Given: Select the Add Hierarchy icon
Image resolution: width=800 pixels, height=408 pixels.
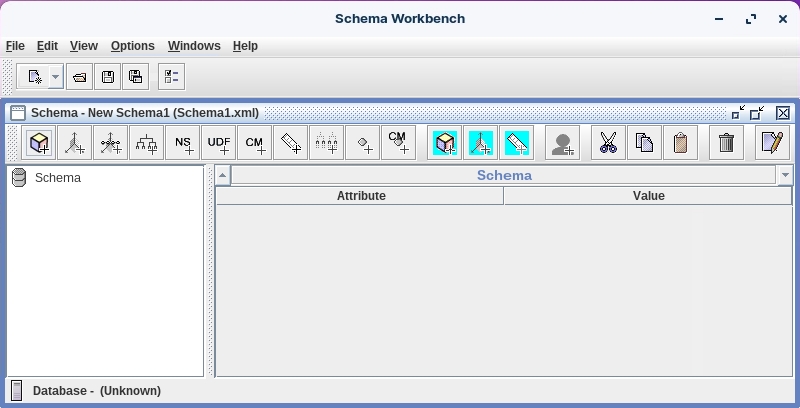Looking at the screenshot, I should click(x=147, y=143).
